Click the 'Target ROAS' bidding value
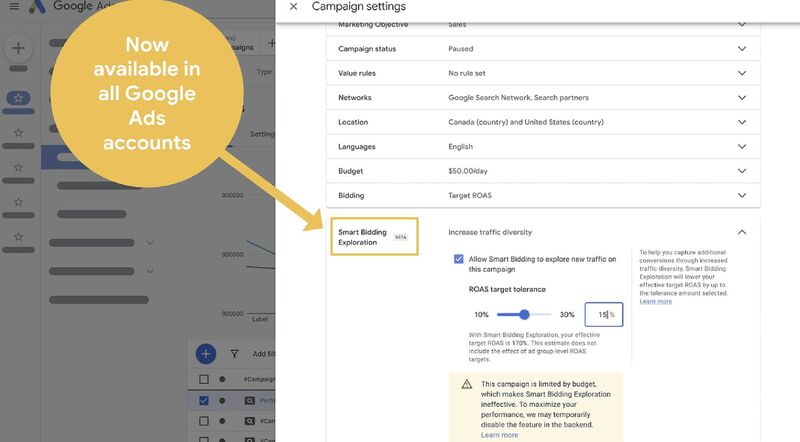The height and width of the screenshot is (442, 800). [470, 195]
